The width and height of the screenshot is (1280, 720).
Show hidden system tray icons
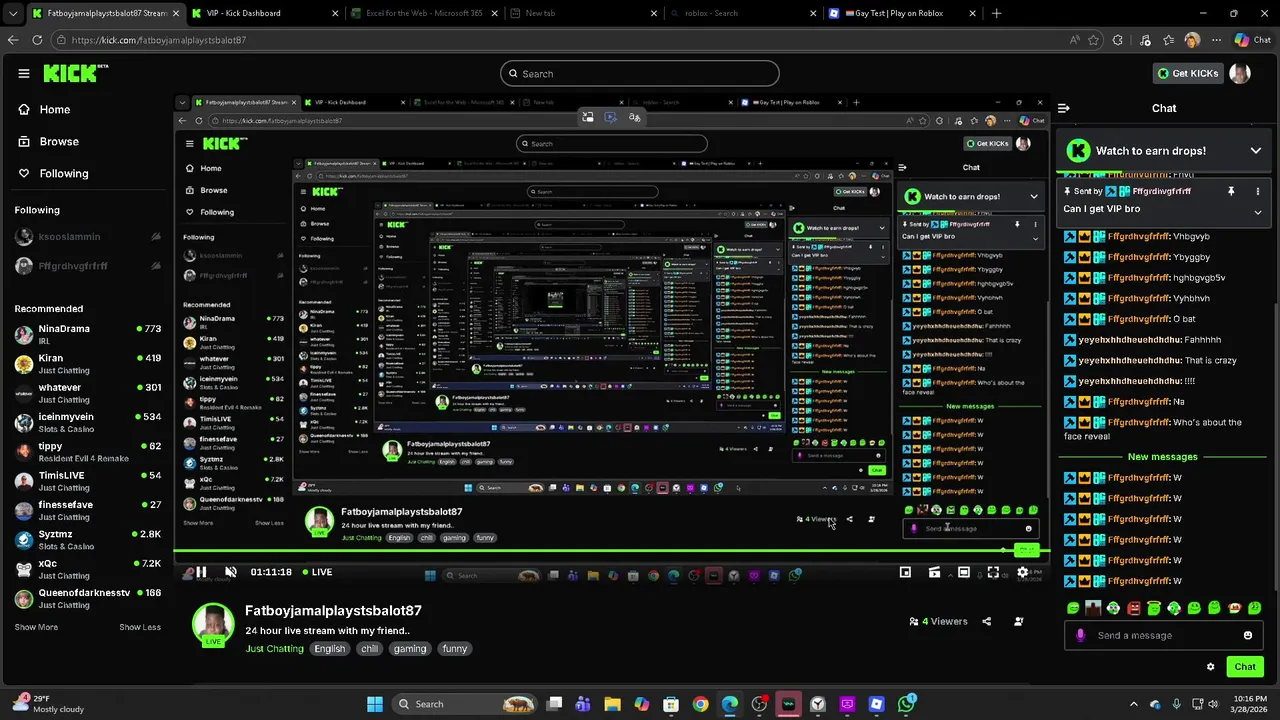point(1135,704)
